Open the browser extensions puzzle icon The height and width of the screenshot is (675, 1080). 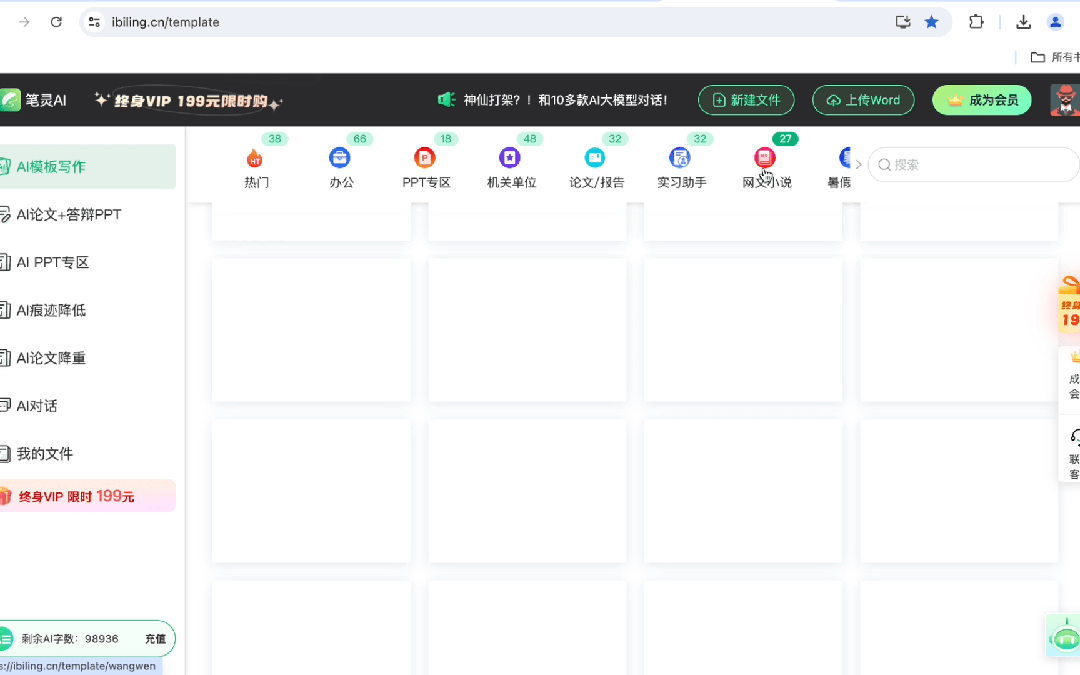click(976, 22)
